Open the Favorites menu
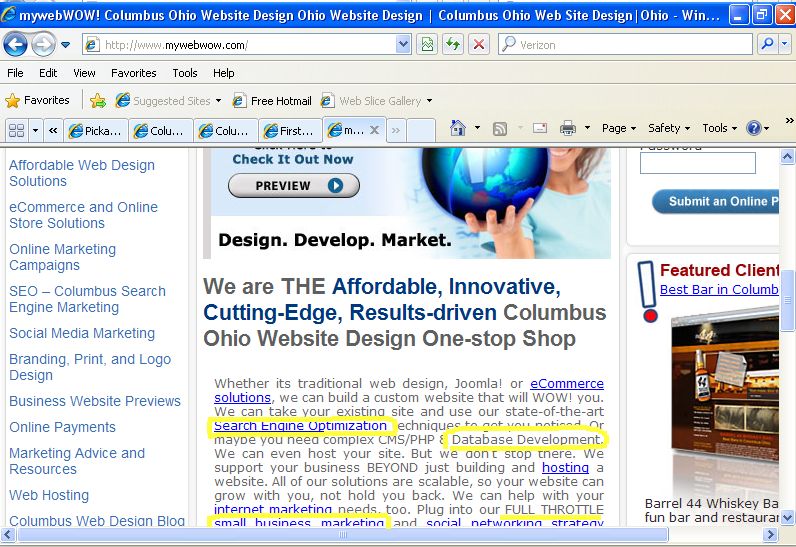The width and height of the screenshot is (796, 547). pos(134,73)
